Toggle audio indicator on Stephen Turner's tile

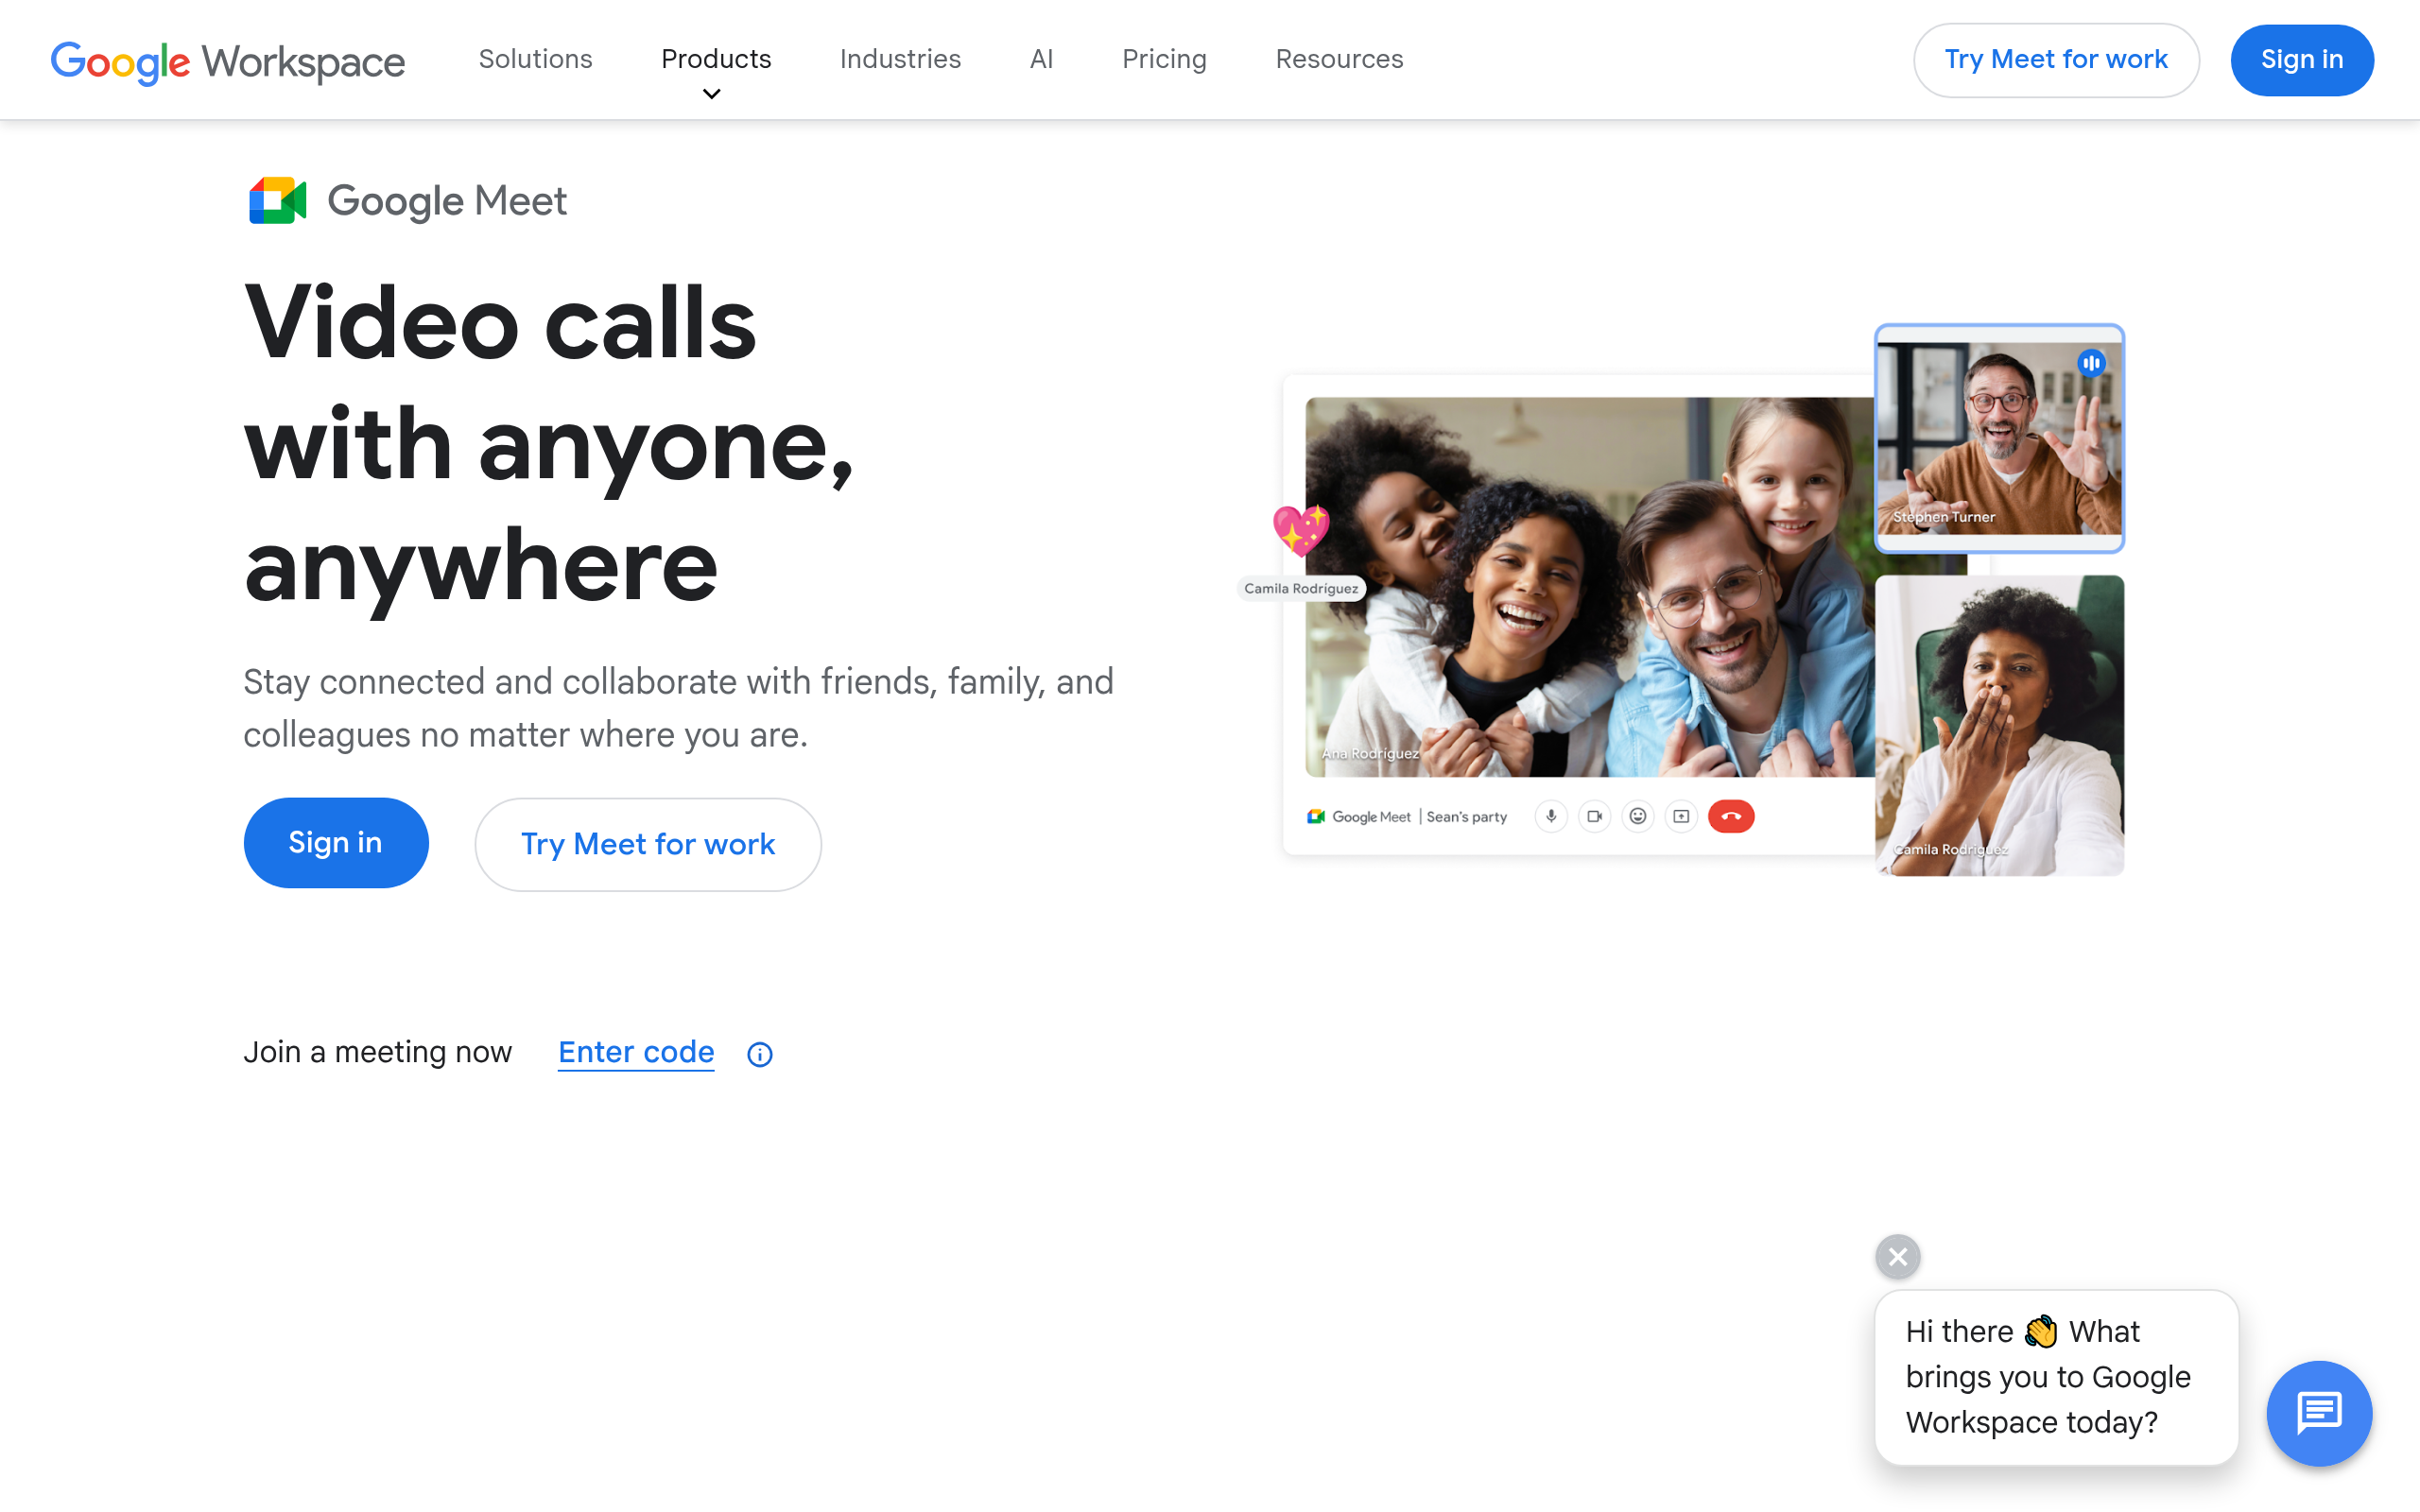coord(2092,364)
